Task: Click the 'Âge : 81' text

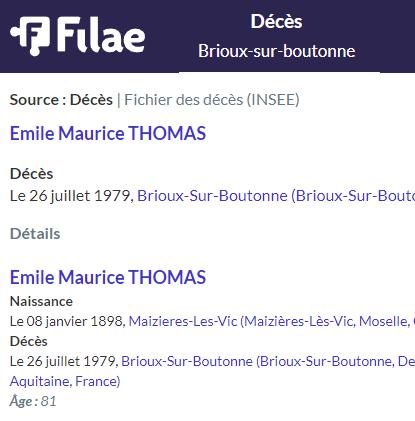Action: point(33,401)
